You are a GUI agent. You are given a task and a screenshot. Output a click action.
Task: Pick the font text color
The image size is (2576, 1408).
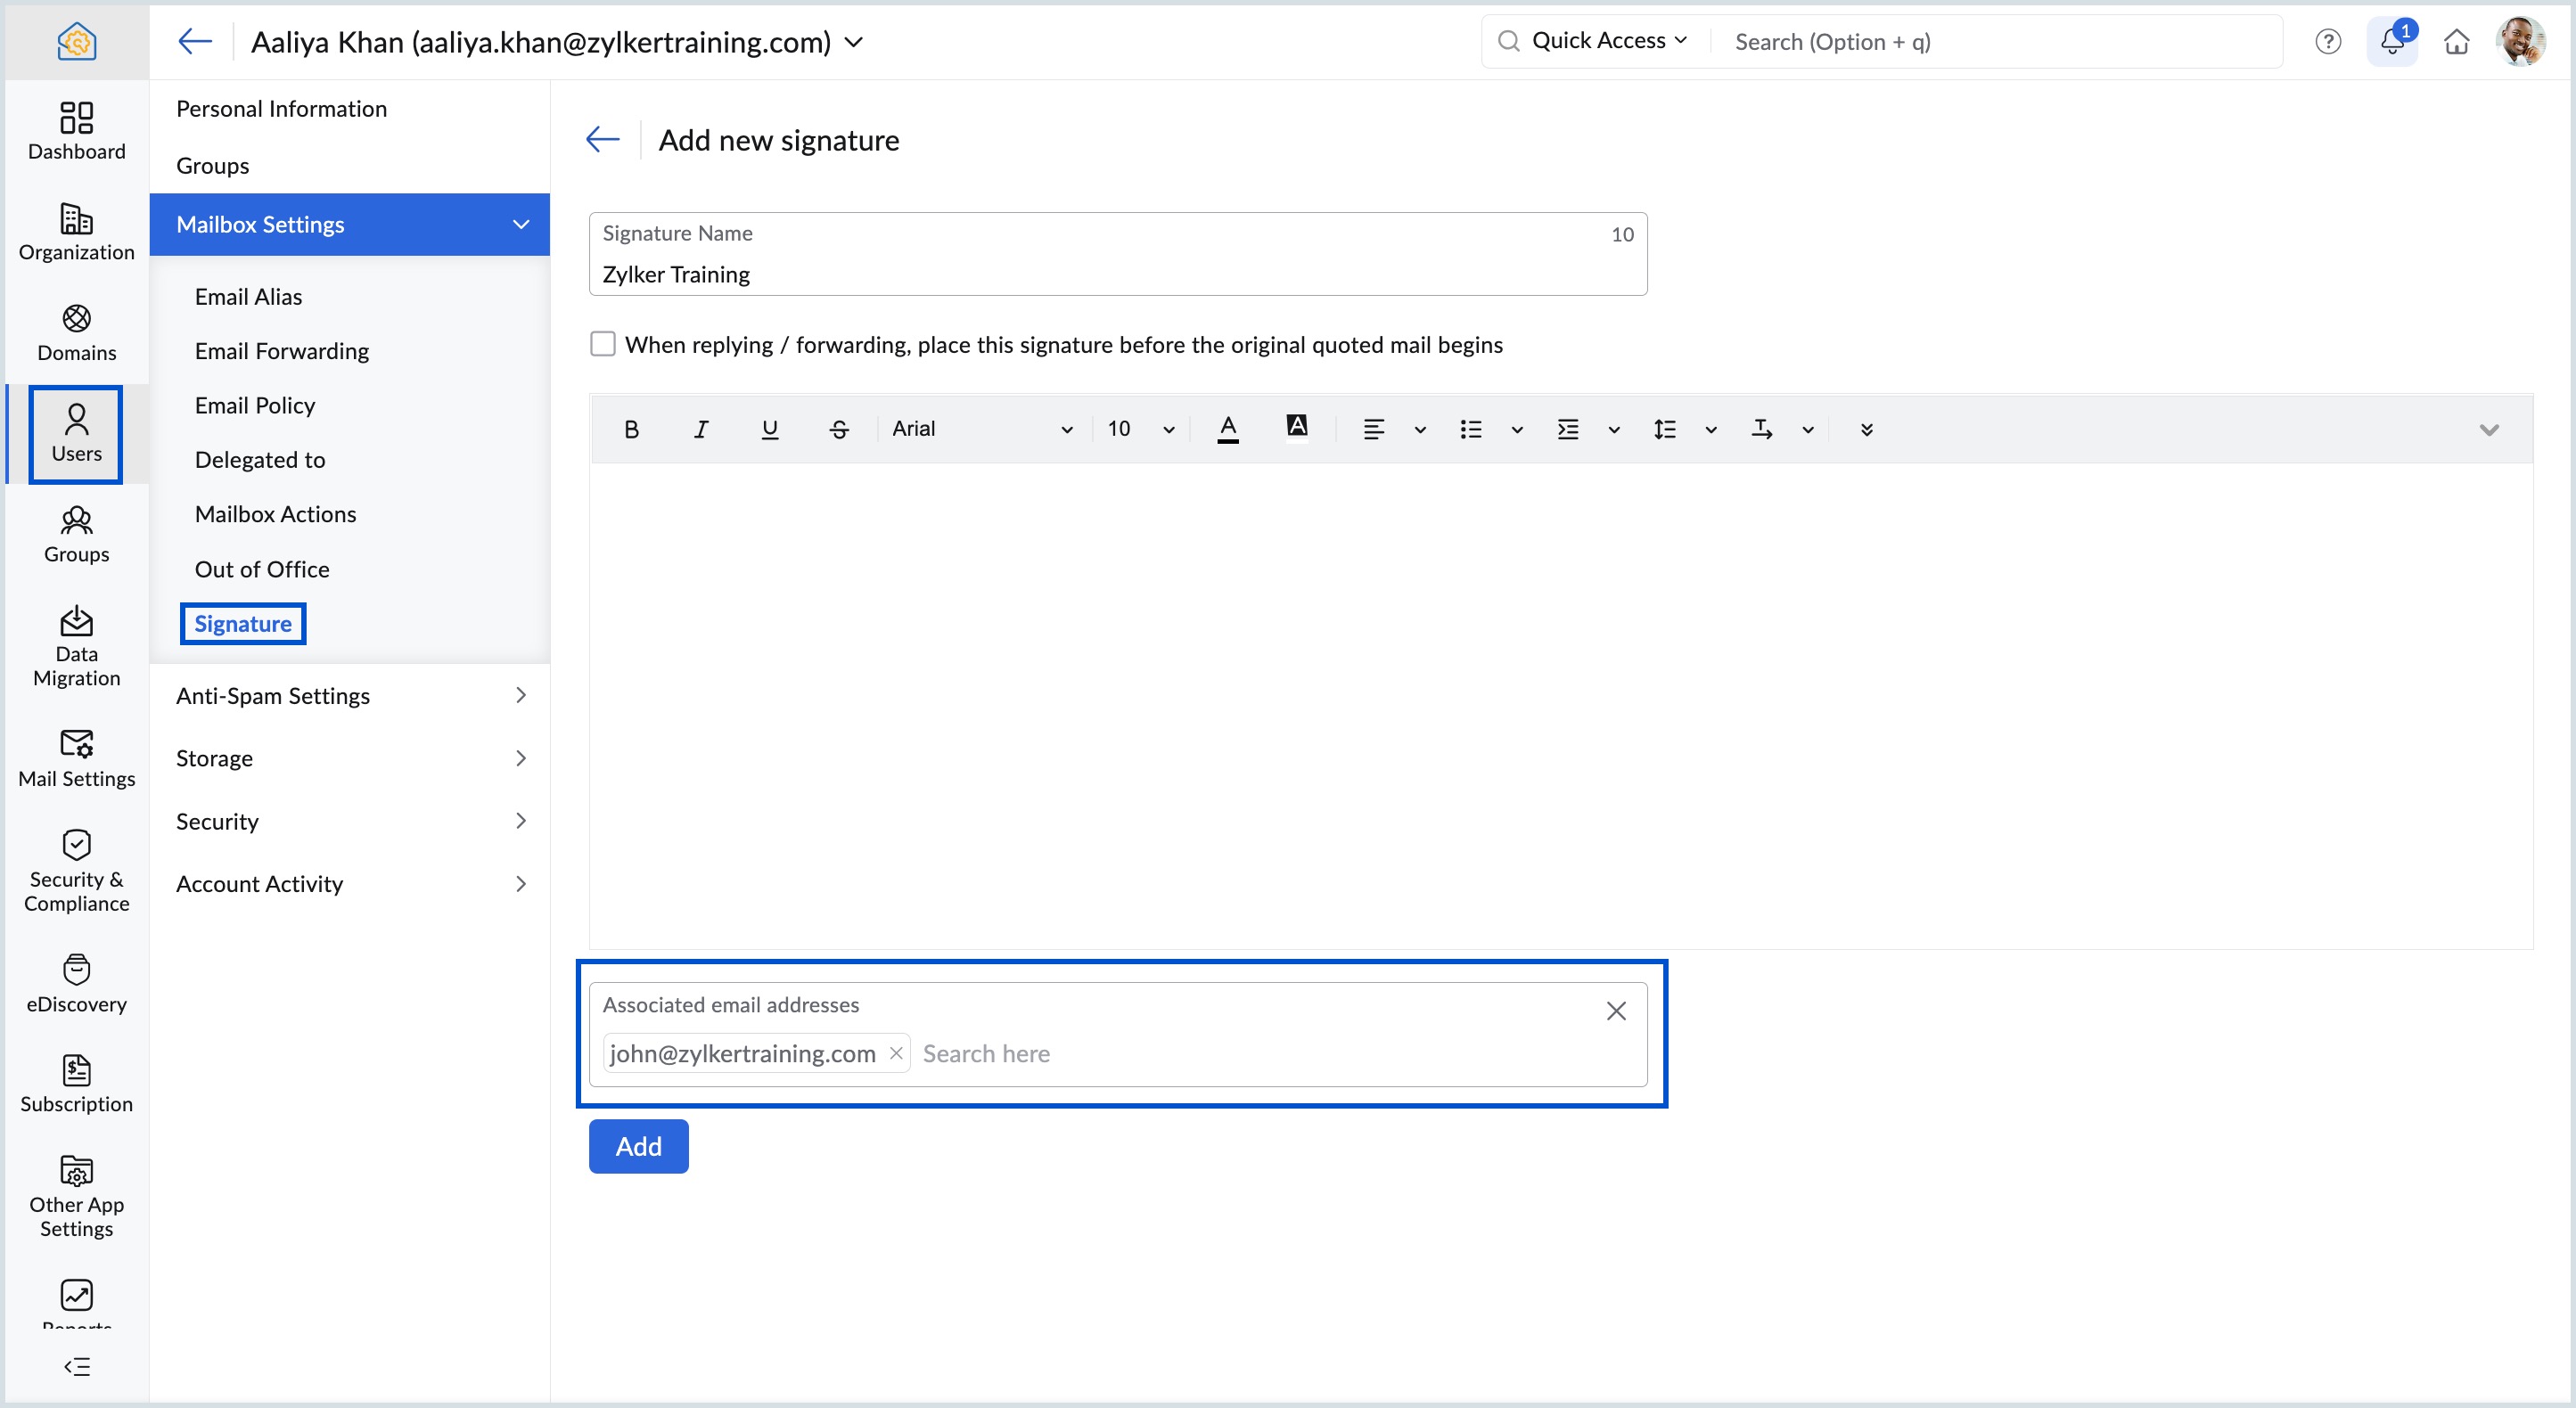coord(1228,429)
